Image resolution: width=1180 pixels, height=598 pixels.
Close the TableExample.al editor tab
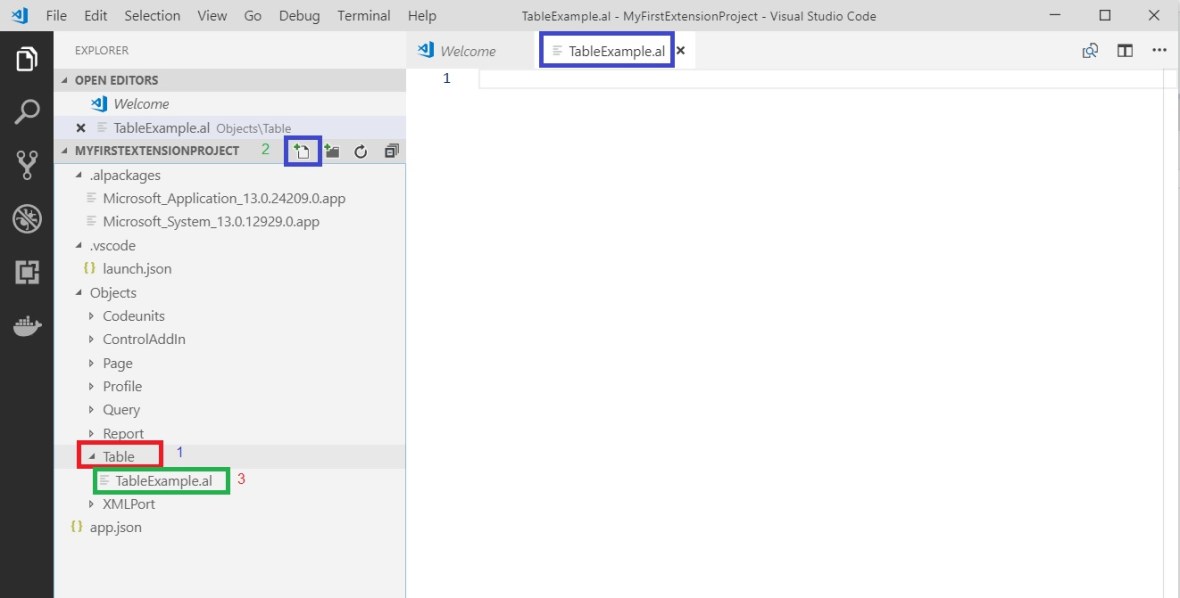pyautogui.click(x=681, y=51)
